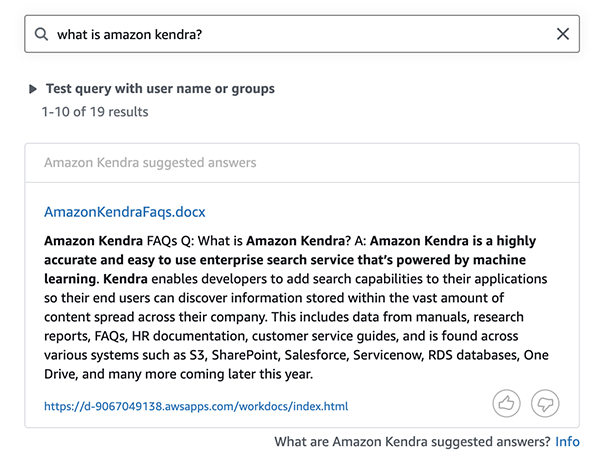Click 'many more coming later this year' text

[200, 374]
